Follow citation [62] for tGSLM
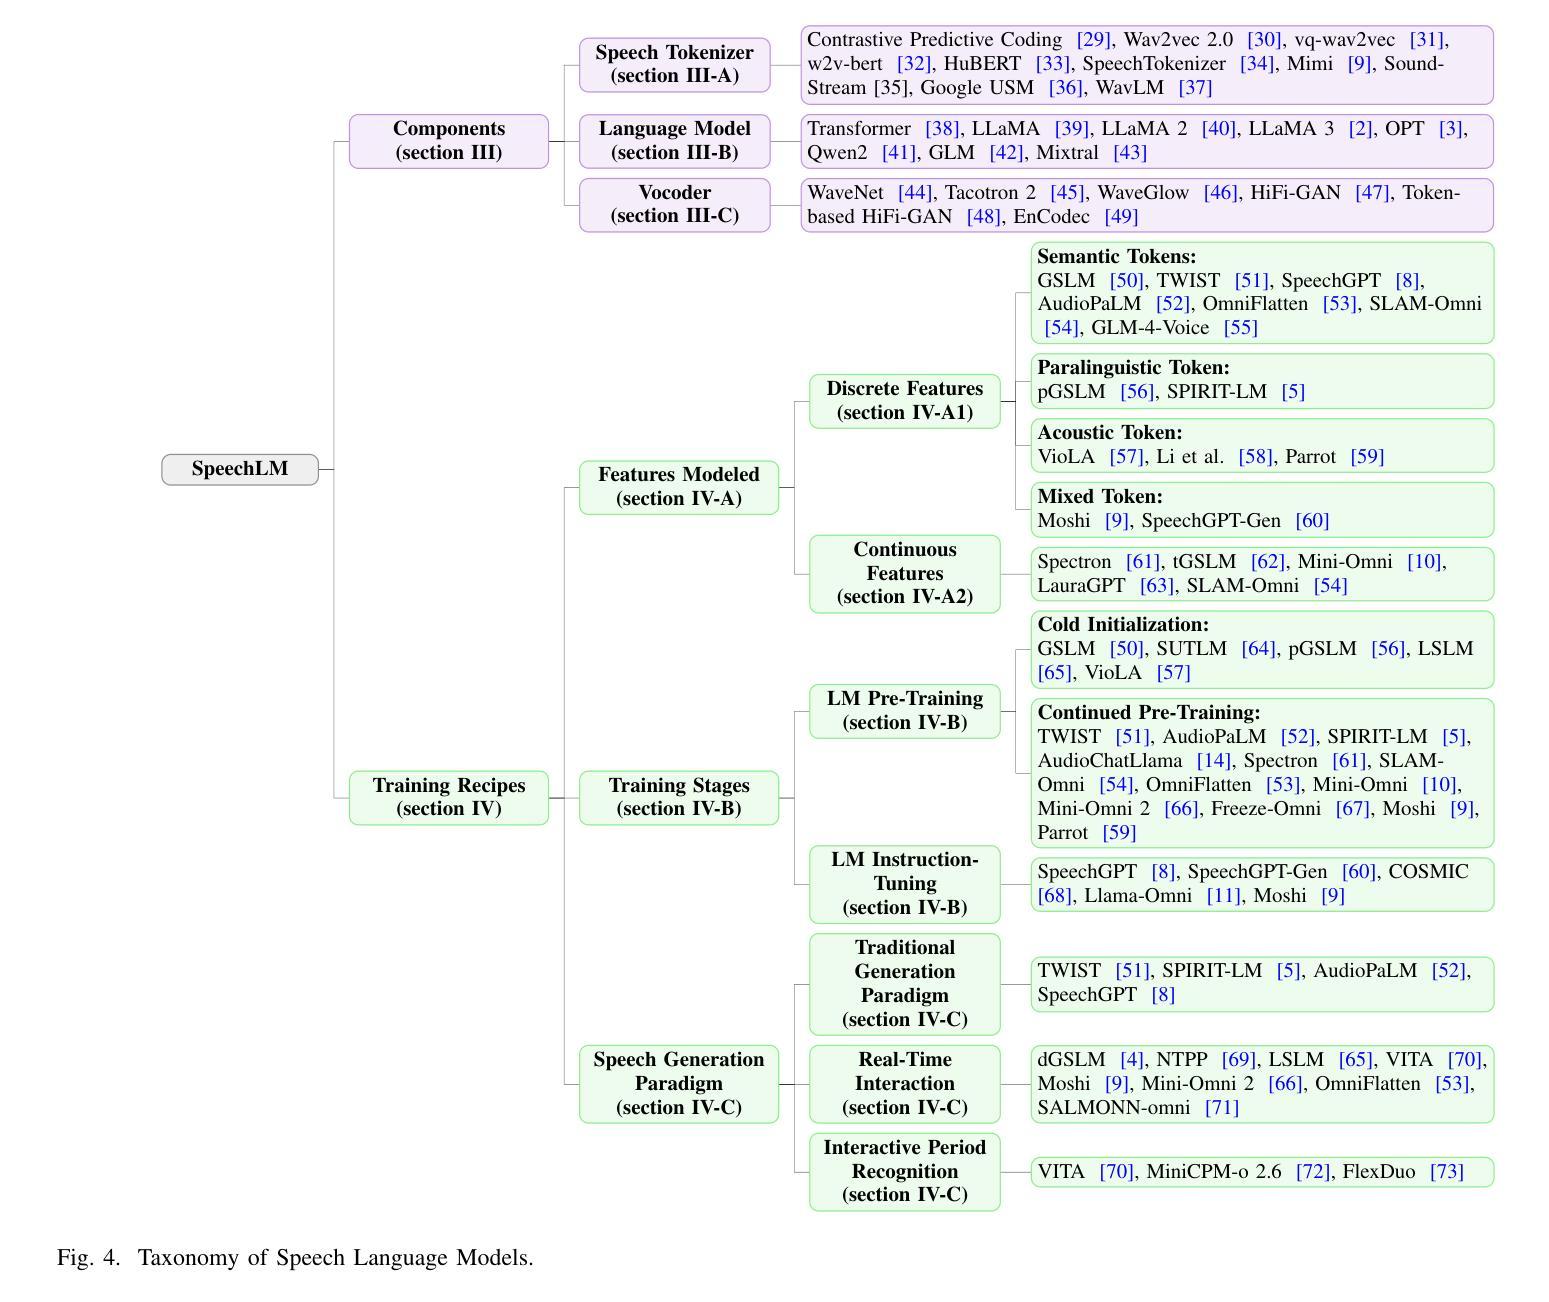 coord(1268,562)
